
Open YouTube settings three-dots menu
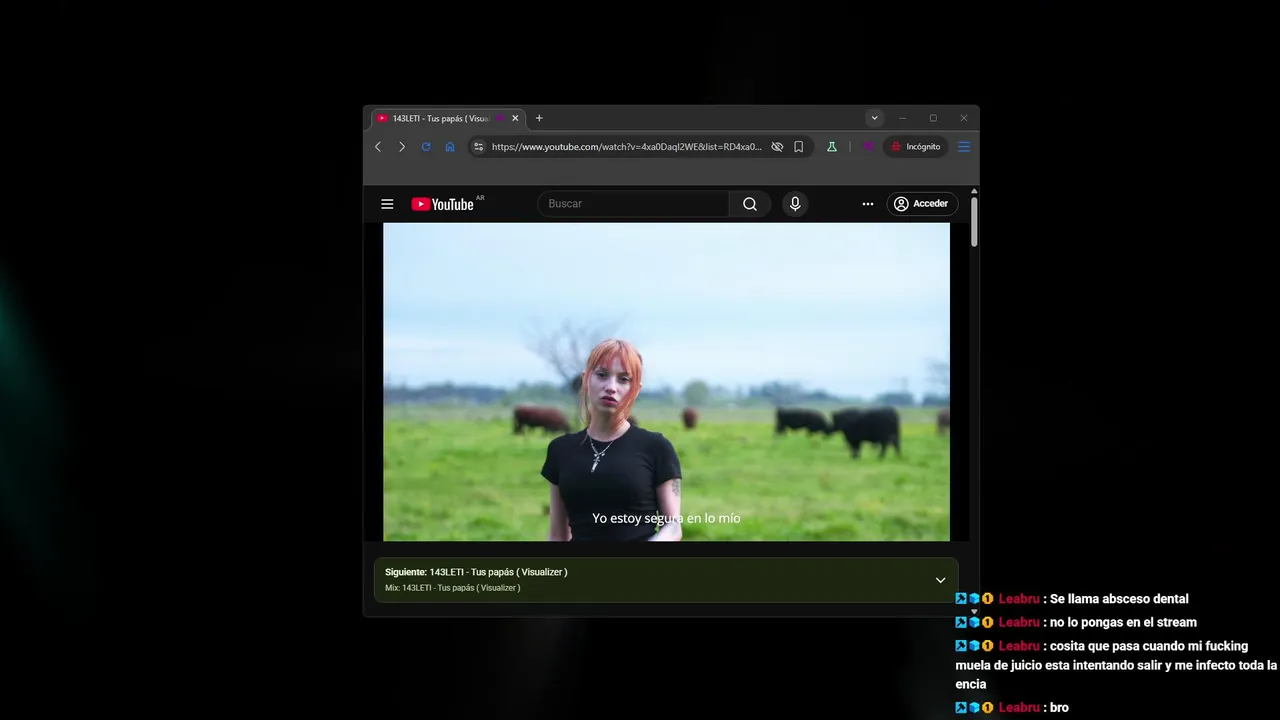pyautogui.click(x=868, y=204)
